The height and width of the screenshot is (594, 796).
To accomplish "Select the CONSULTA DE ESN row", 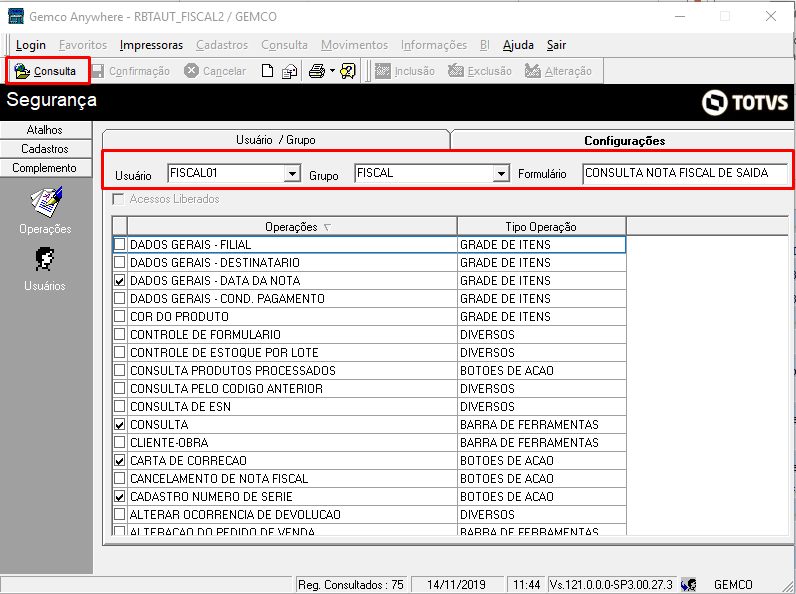I will click(369, 407).
